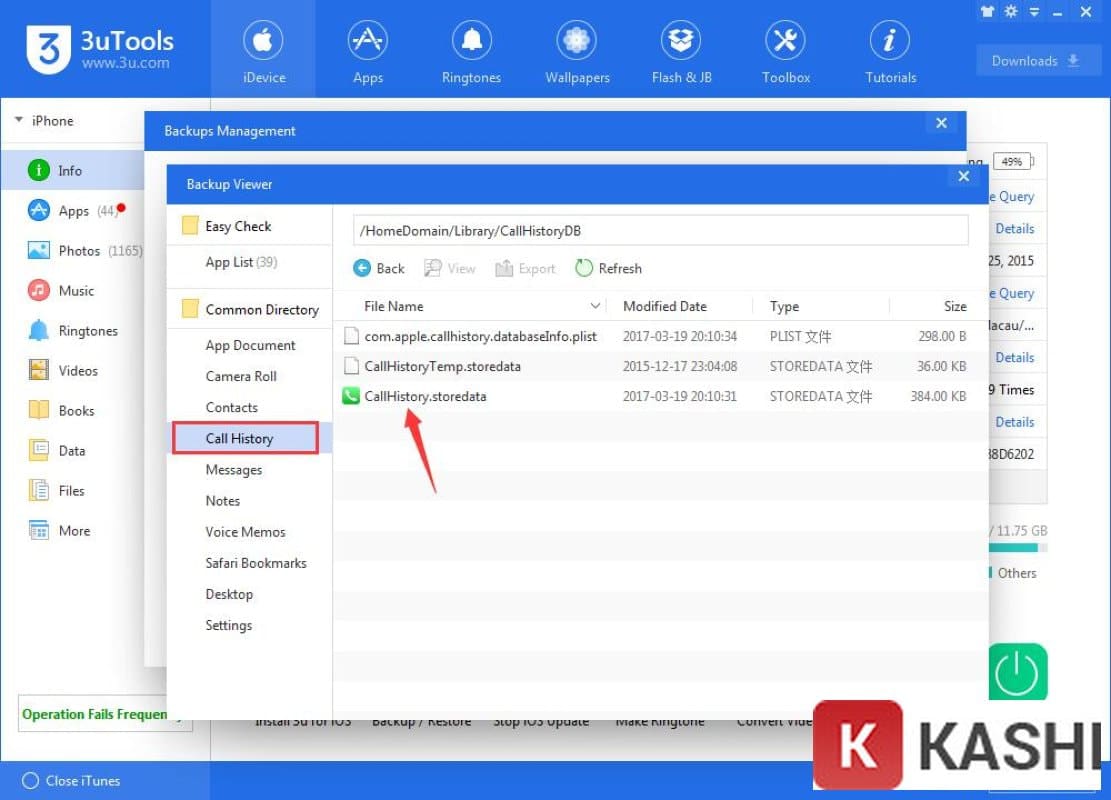Refresh the backup file list
This screenshot has height=800, width=1111.
608,268
